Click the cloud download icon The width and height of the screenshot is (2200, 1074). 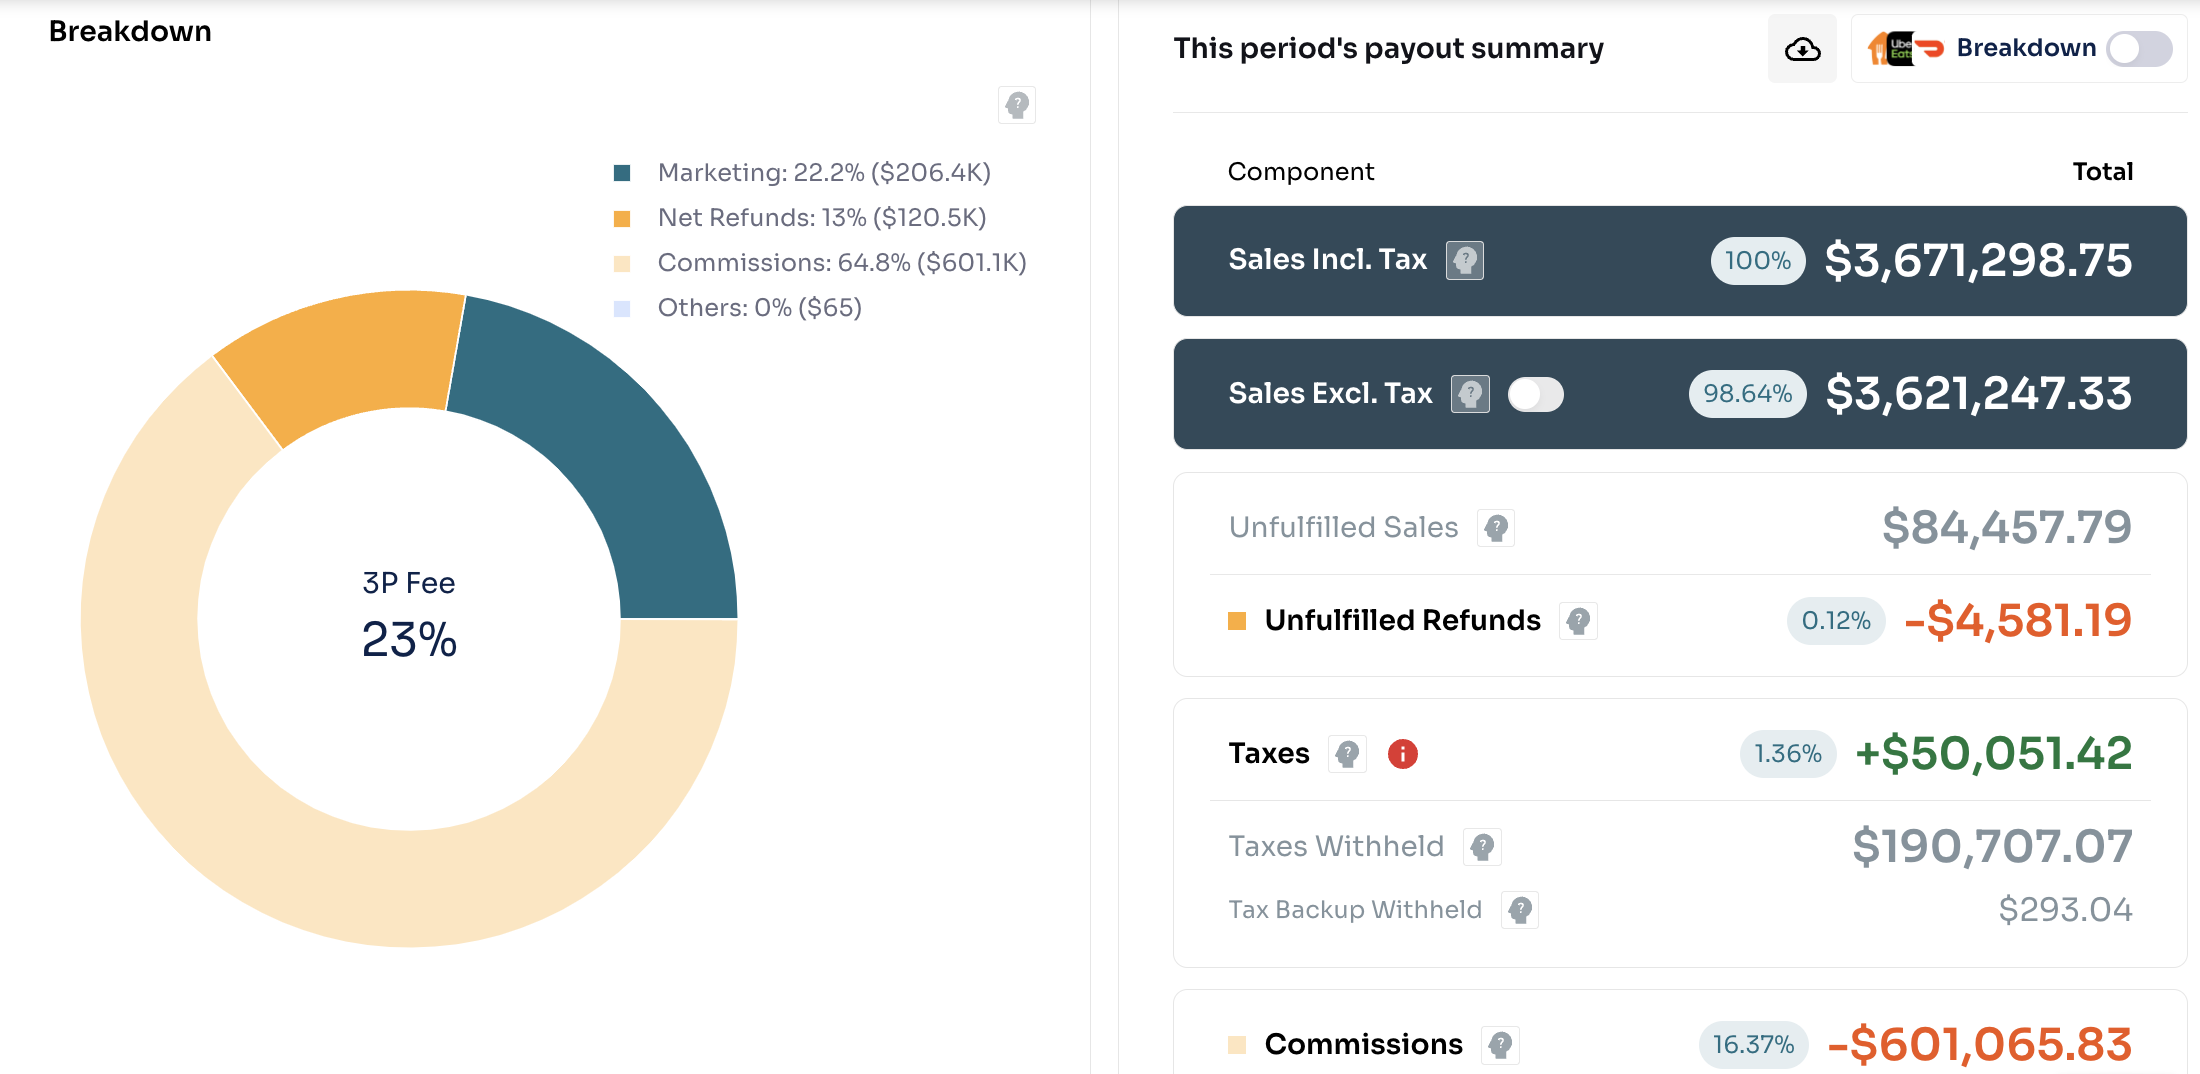[x=1802, y=49]
